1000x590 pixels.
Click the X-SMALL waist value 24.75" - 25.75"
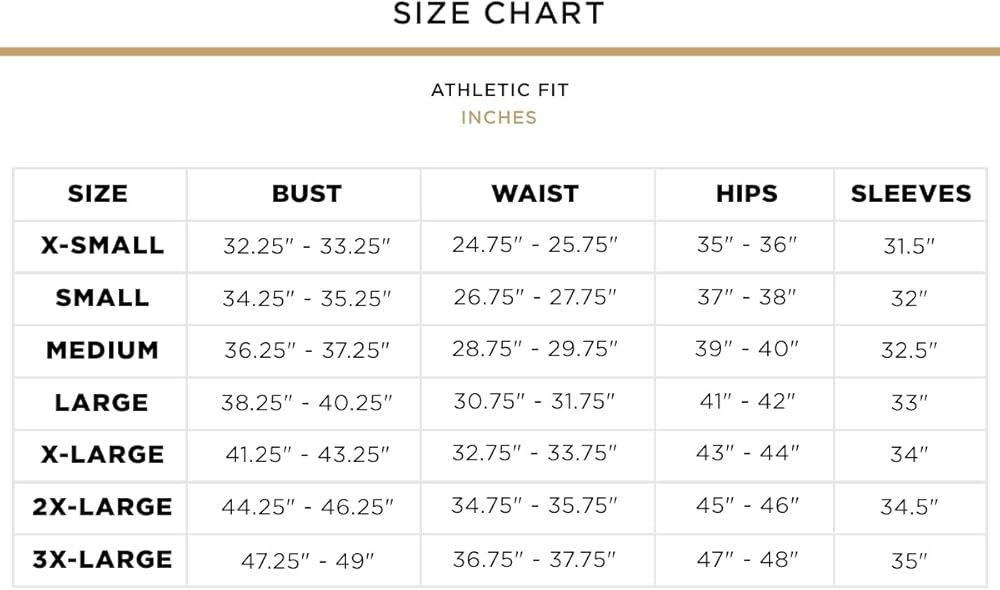pos(535,245)
